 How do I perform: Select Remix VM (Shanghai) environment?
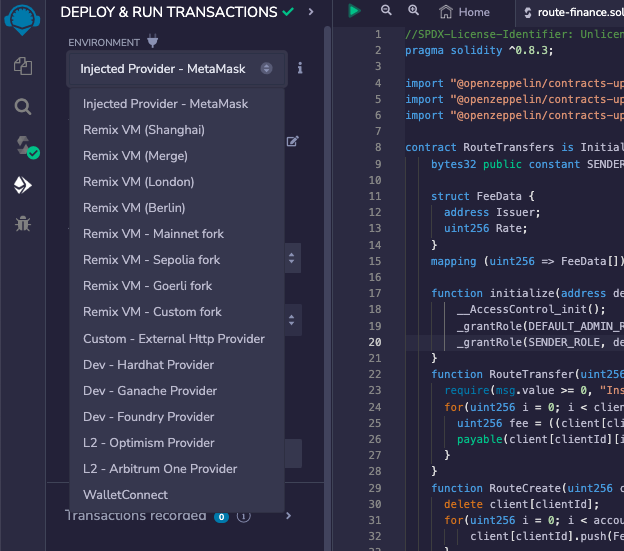tap(144, 130)
